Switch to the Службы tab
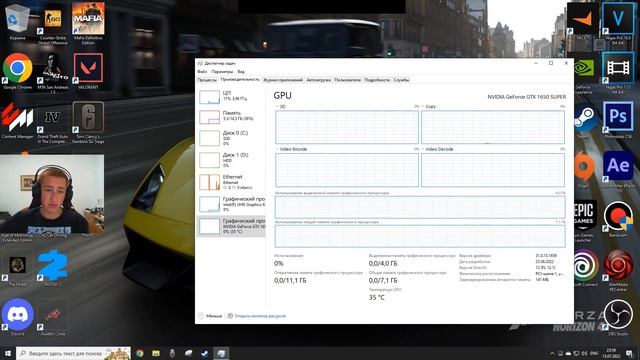Image resolution: width=640 pixels, height=360 pixels. click(401, 80)
